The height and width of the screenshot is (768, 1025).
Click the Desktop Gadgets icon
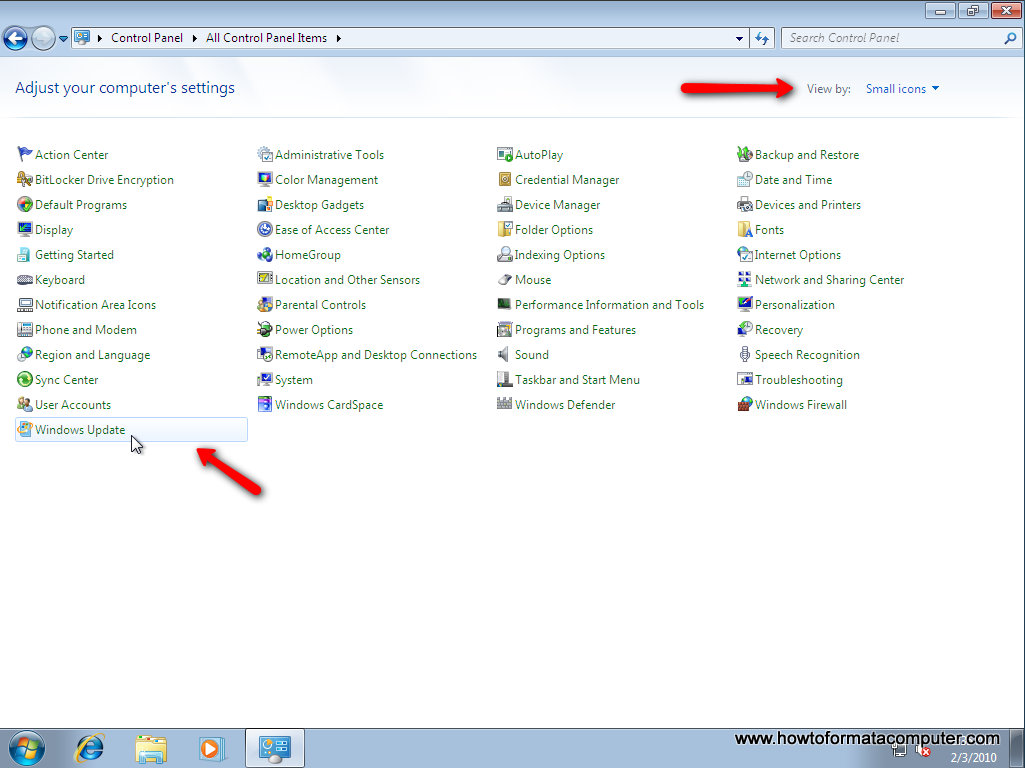click(x=265, y=205)
